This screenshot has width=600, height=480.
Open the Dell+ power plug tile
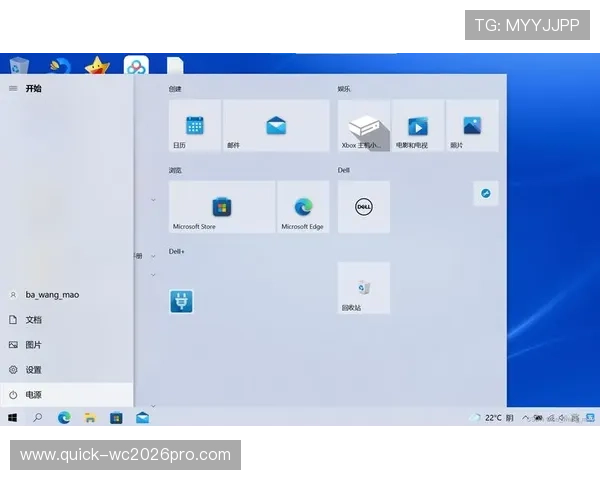(x=181, y=301)
